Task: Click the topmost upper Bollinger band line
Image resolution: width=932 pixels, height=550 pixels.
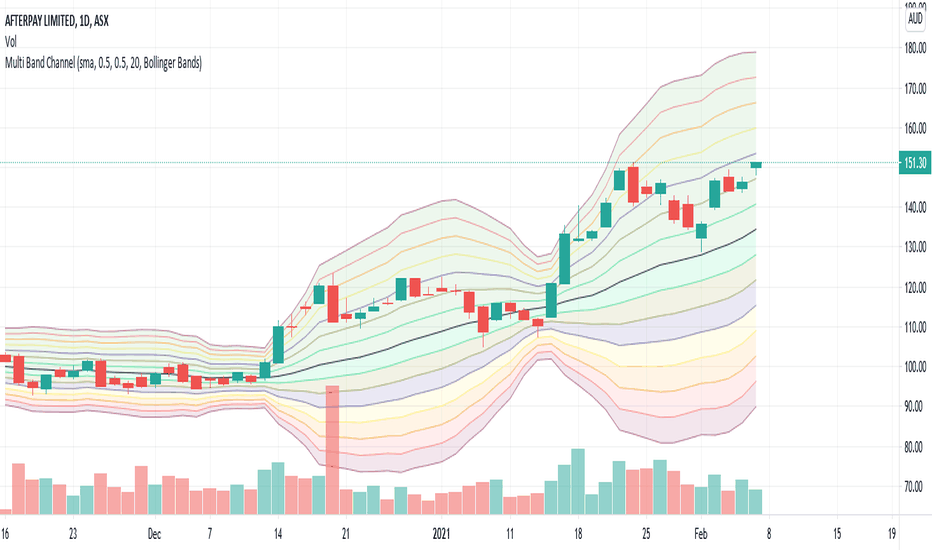Action: [x=701, y=75]
